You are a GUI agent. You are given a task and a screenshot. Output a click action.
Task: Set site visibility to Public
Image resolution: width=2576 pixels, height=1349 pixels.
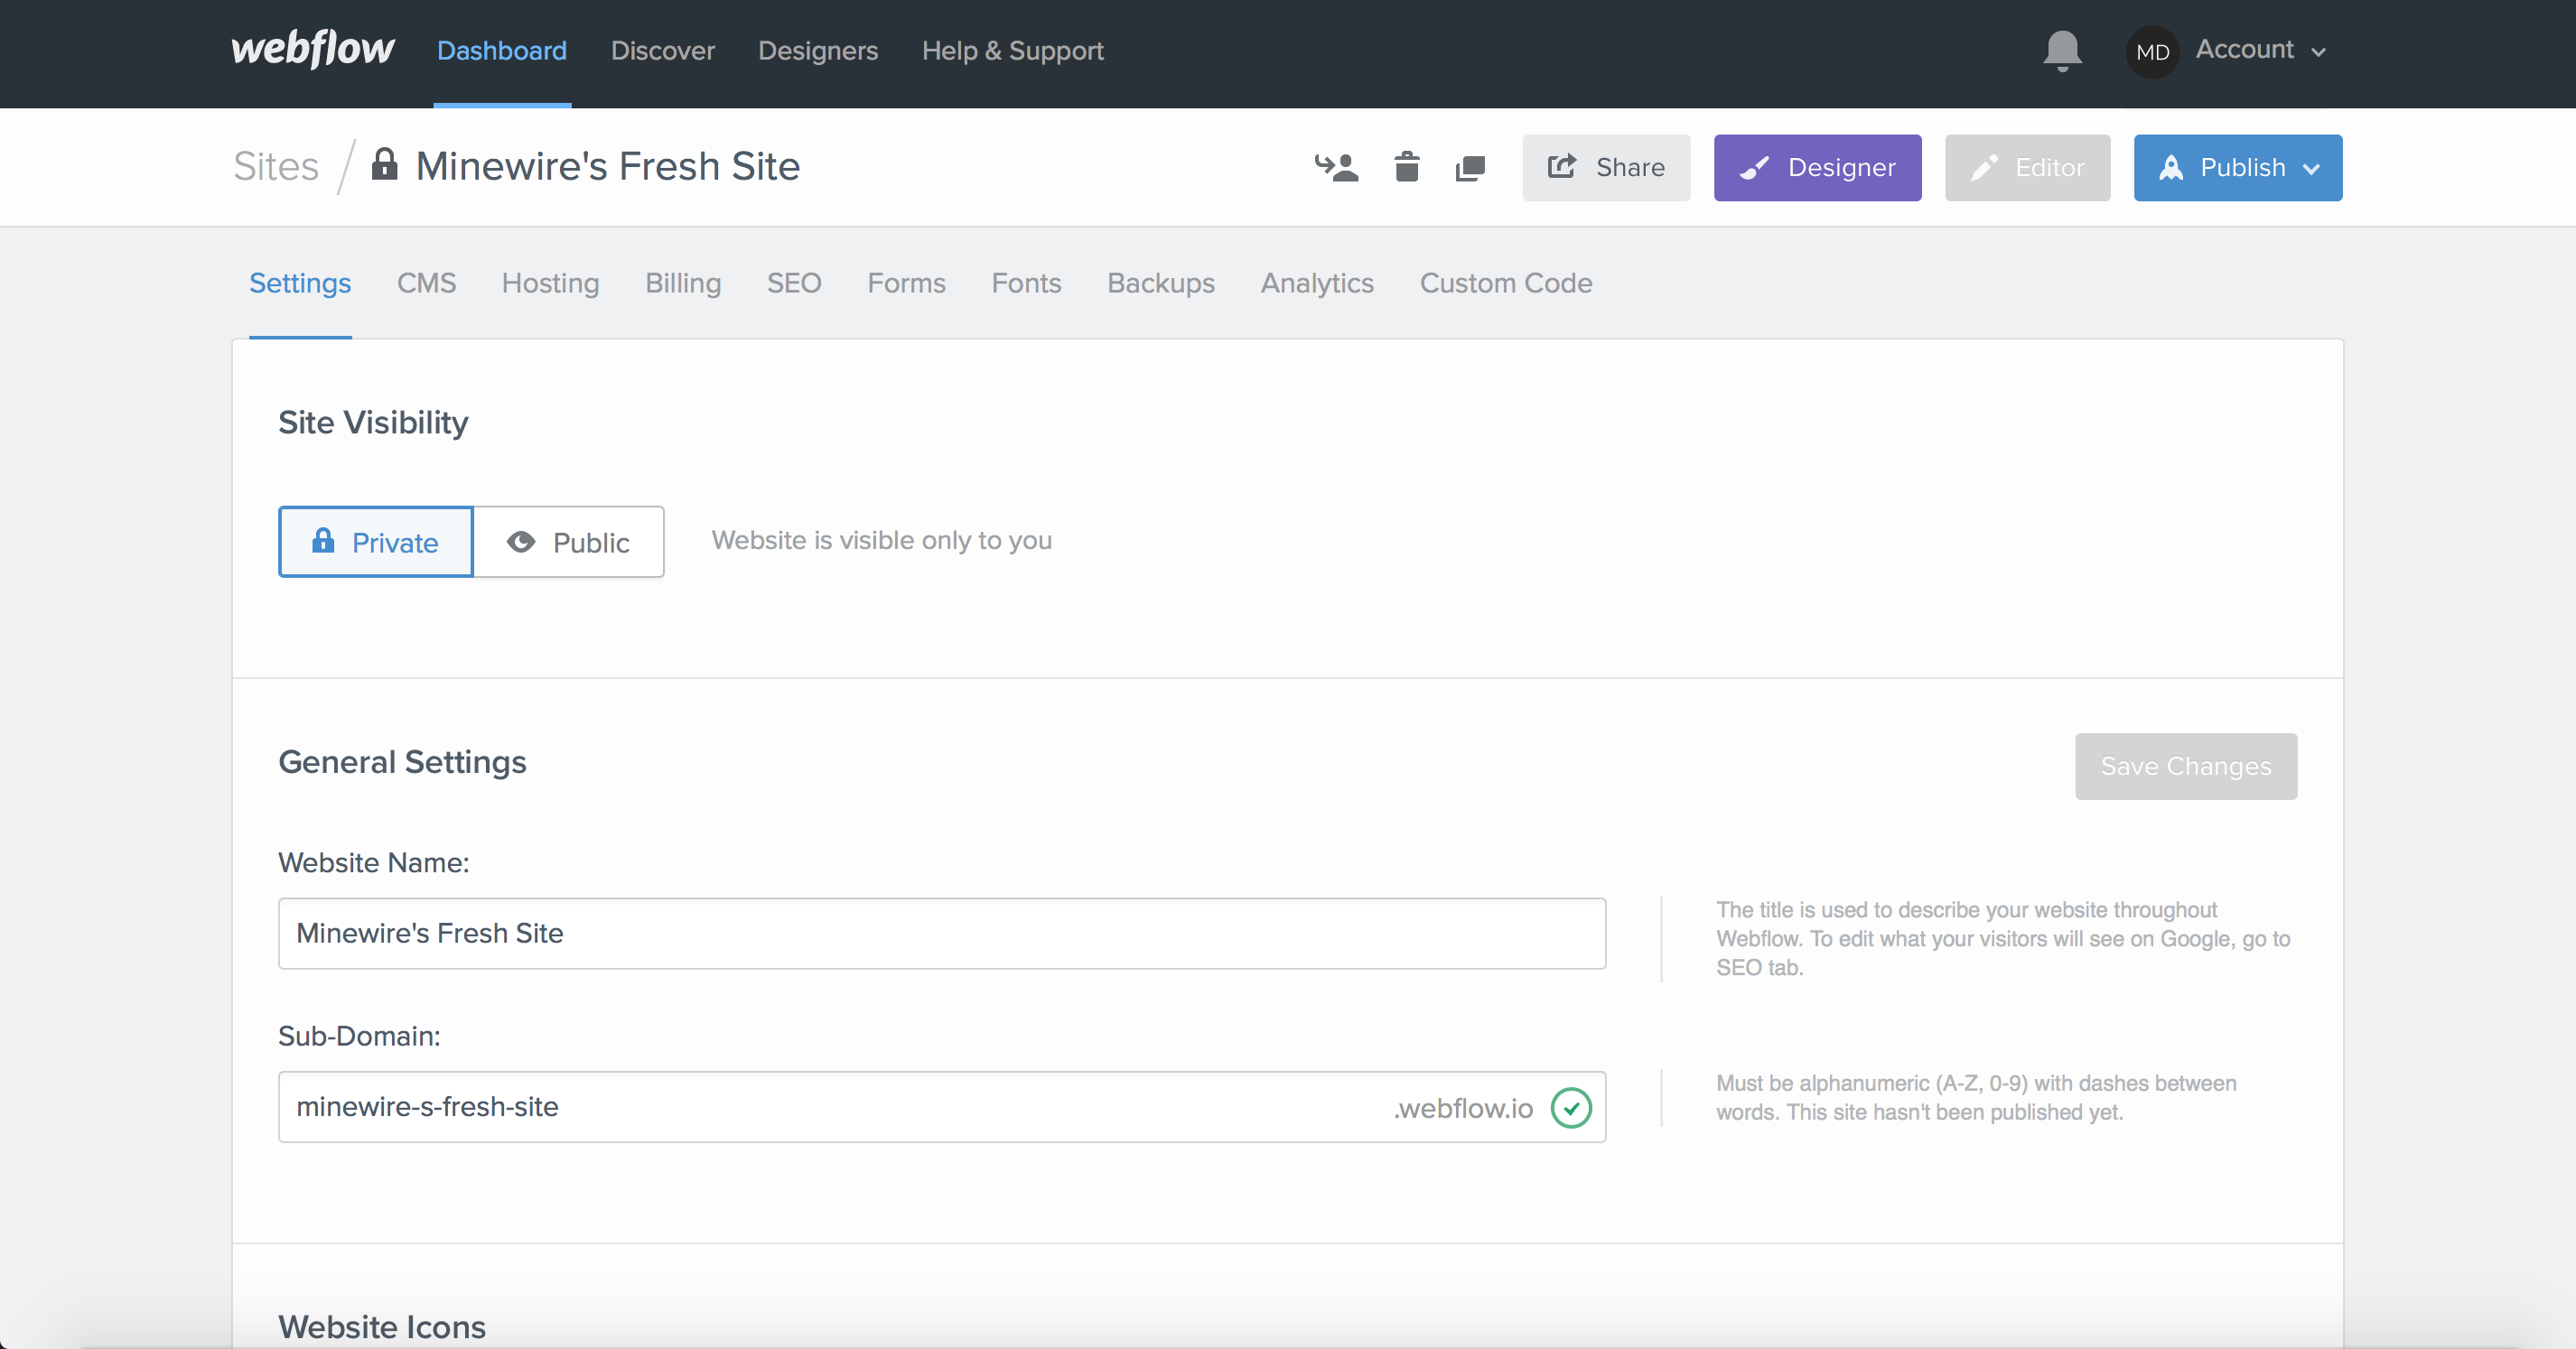pos(568,541)
